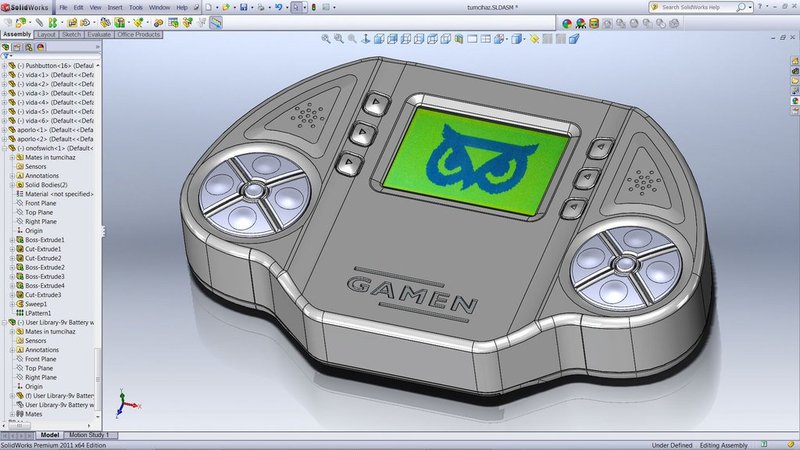Open the Hide/Show Items dropdown arrow
Image resolution: width=800 pixels, height=450 pixels.
[506, 39]
